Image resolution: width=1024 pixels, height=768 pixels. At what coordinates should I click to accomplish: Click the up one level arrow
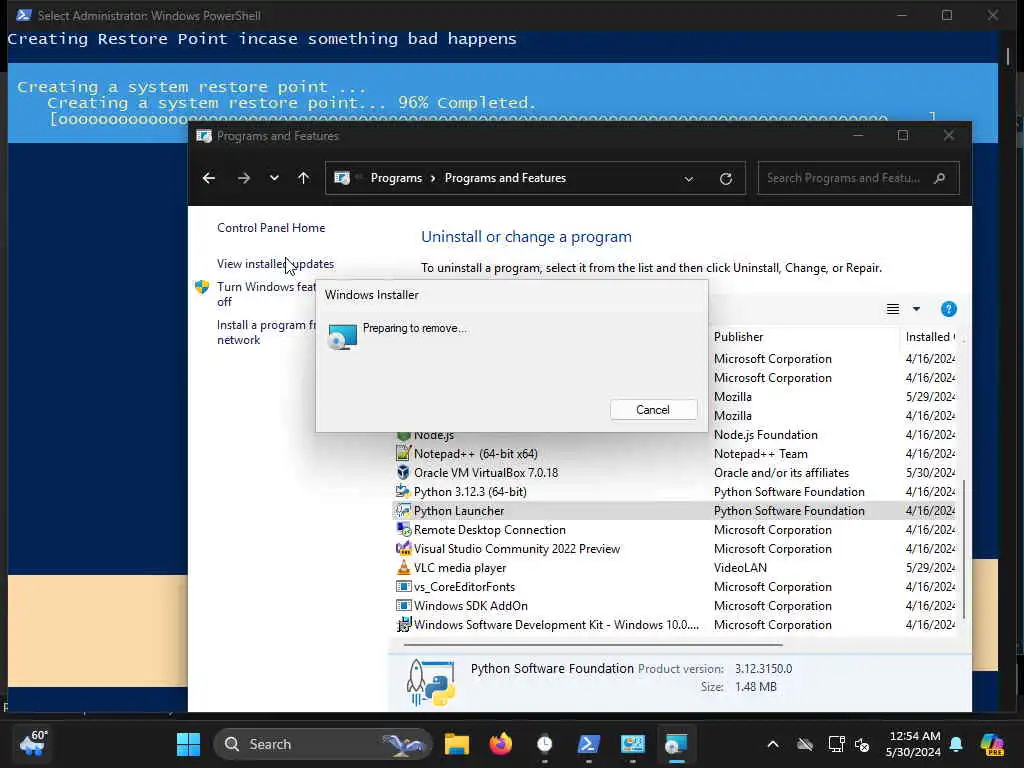(304, 178)
